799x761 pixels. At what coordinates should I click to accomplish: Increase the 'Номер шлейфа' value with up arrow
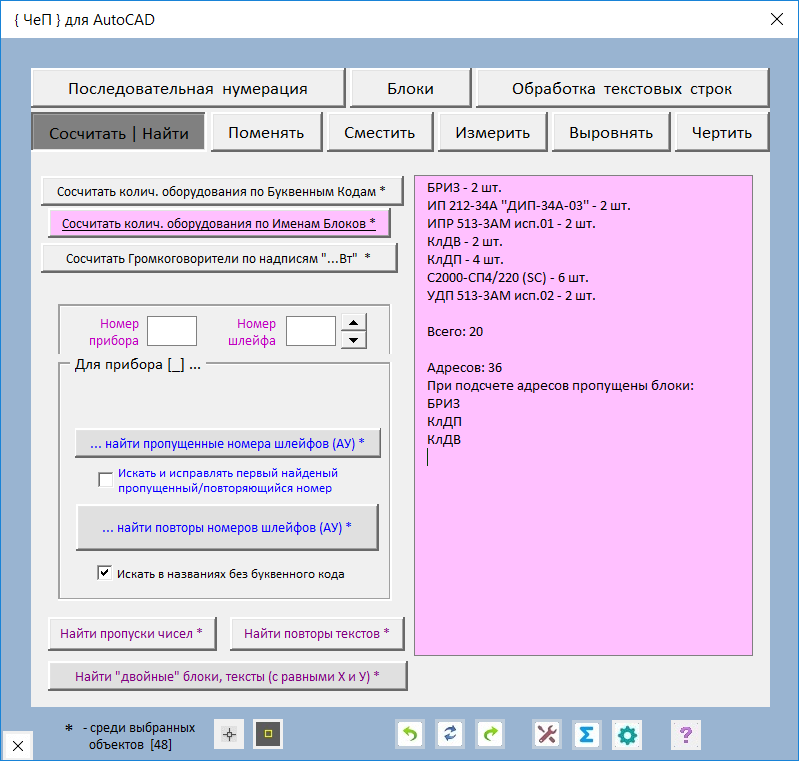[x=353, y=322]
